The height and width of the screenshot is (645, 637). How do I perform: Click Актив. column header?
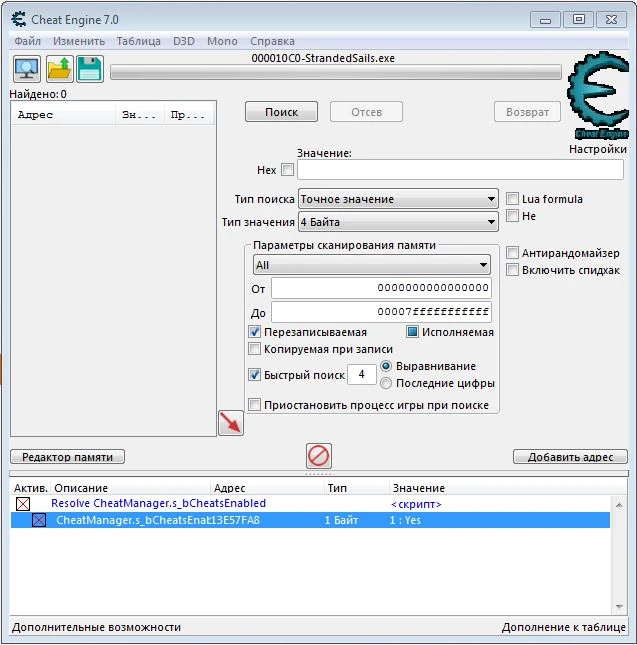coord(30,488)
